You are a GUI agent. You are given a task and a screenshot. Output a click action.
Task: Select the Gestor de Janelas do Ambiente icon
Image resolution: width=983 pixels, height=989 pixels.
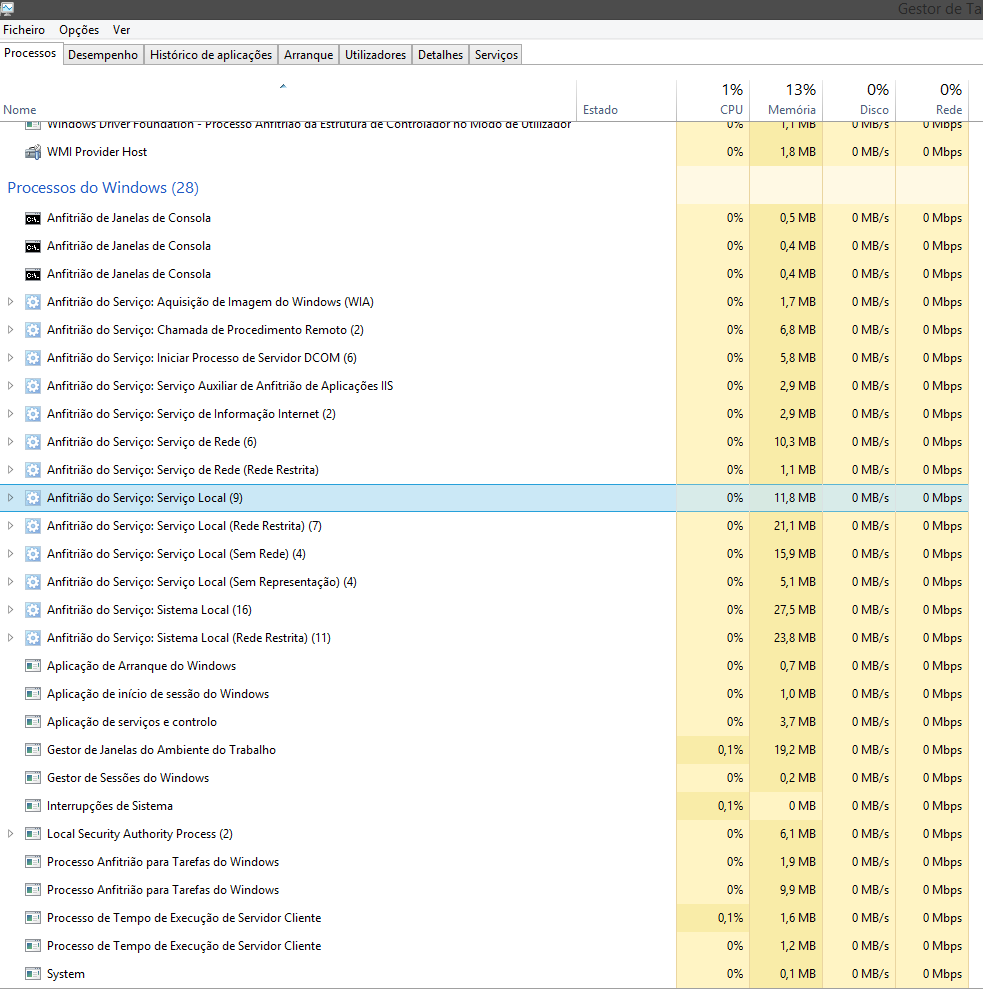(x=33, y=750)
